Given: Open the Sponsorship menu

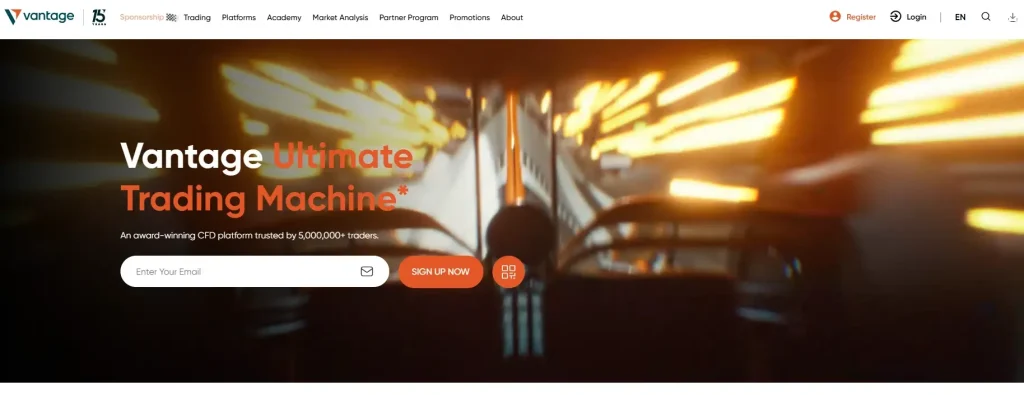Looking at the screenshot, I should pos(148,18).
